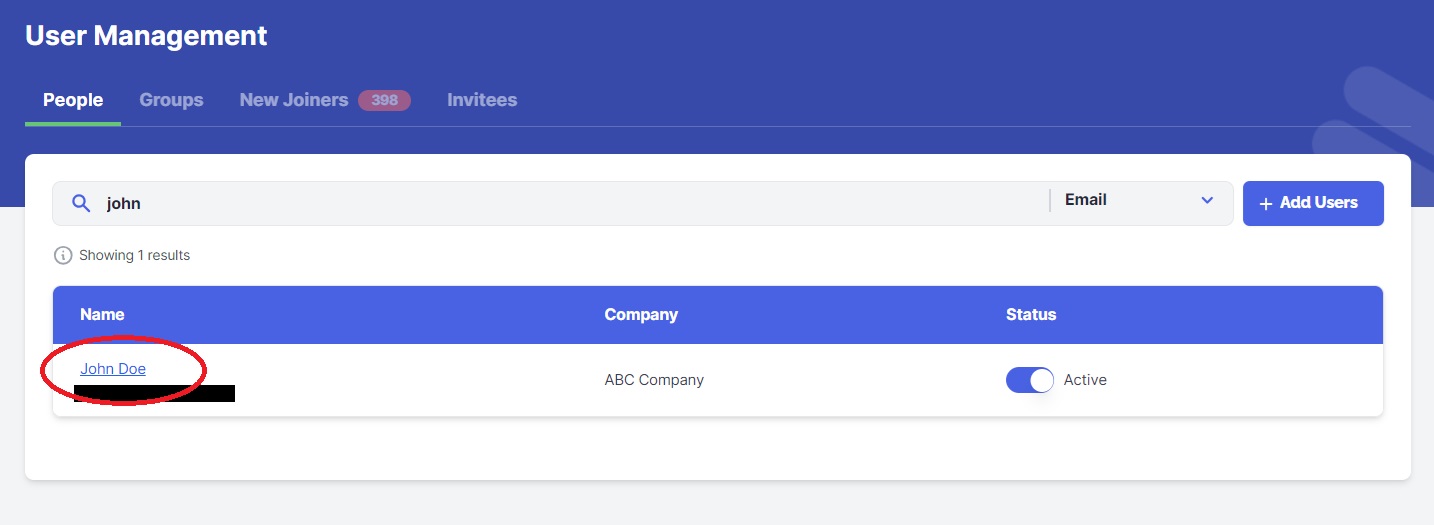The height and width of the screenshot is (525, 1434).
Task: Toggle John Doe's Active status switch
Action: tap(1029, 380)
